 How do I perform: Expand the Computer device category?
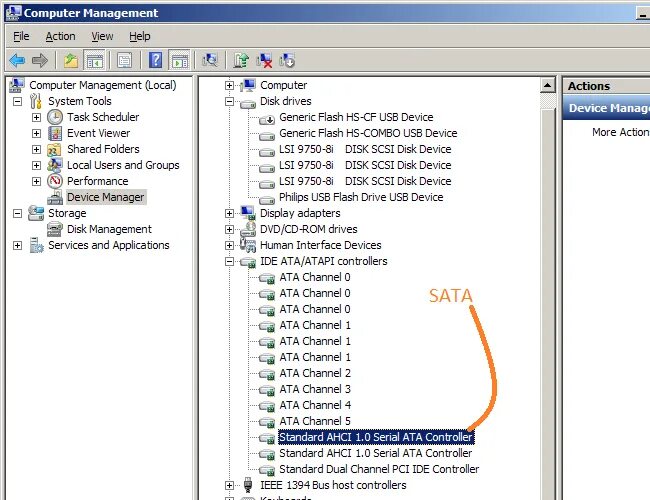[229, 85]
